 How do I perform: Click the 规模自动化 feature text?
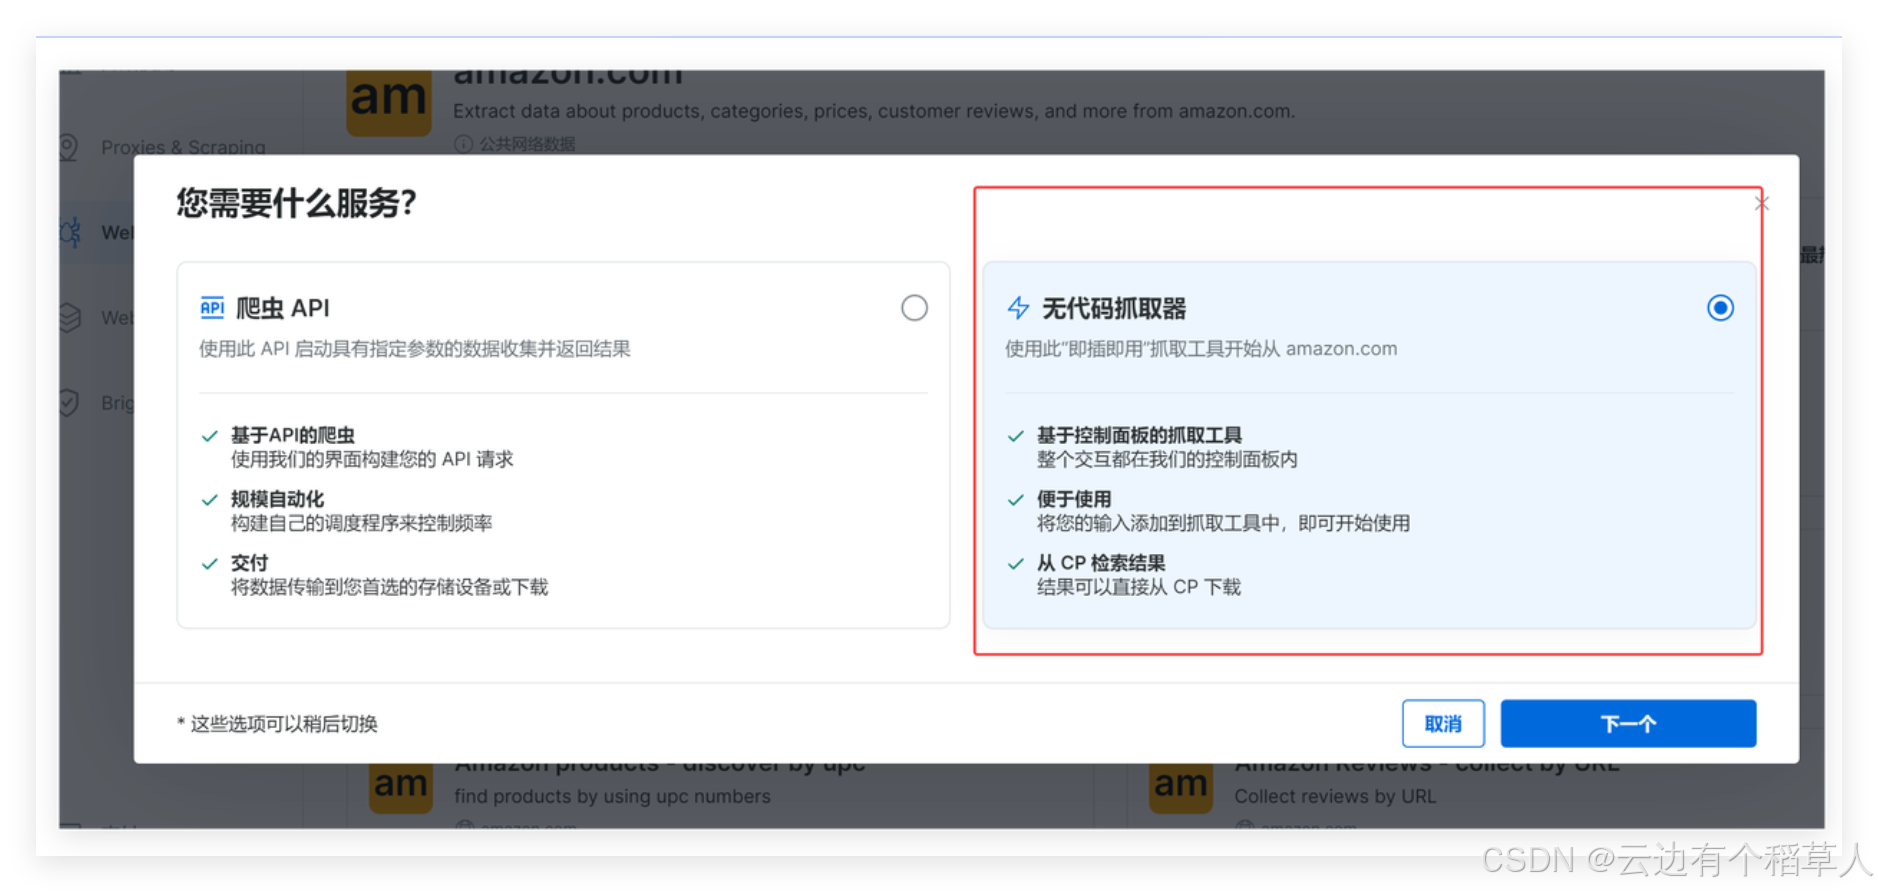click(278, 499)
